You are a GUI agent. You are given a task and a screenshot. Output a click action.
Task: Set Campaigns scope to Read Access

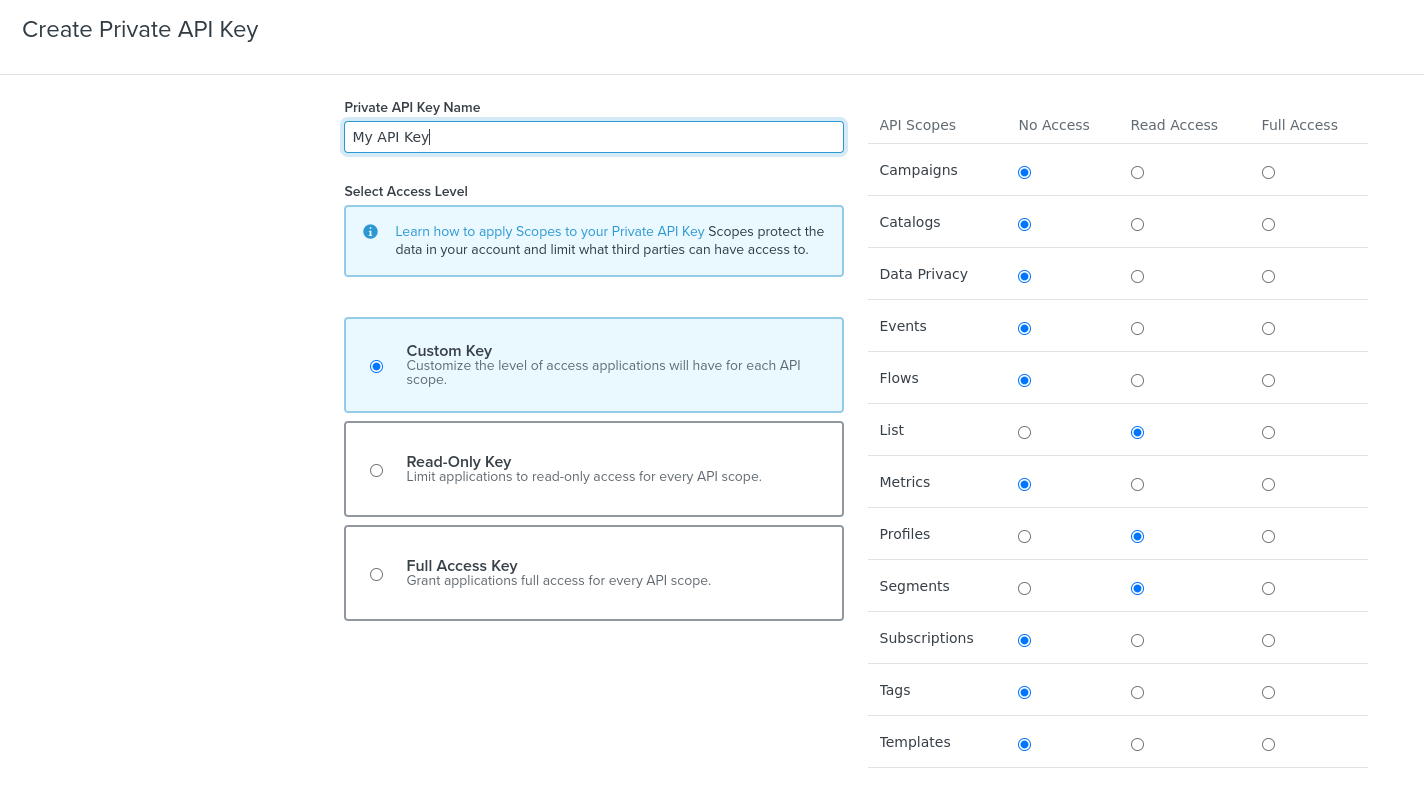pyautogui.click(x=1137, y=172)
